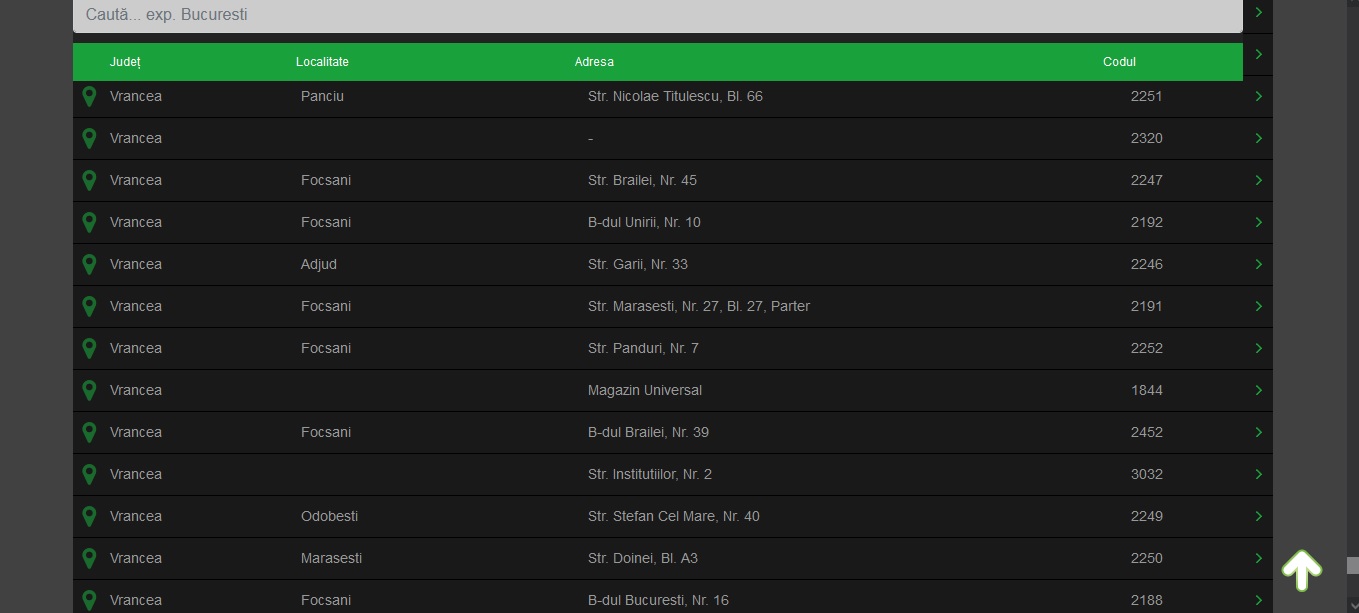Expand the Str. Panduri, Nr. 7 row chevron

(x=1258, y=348)
